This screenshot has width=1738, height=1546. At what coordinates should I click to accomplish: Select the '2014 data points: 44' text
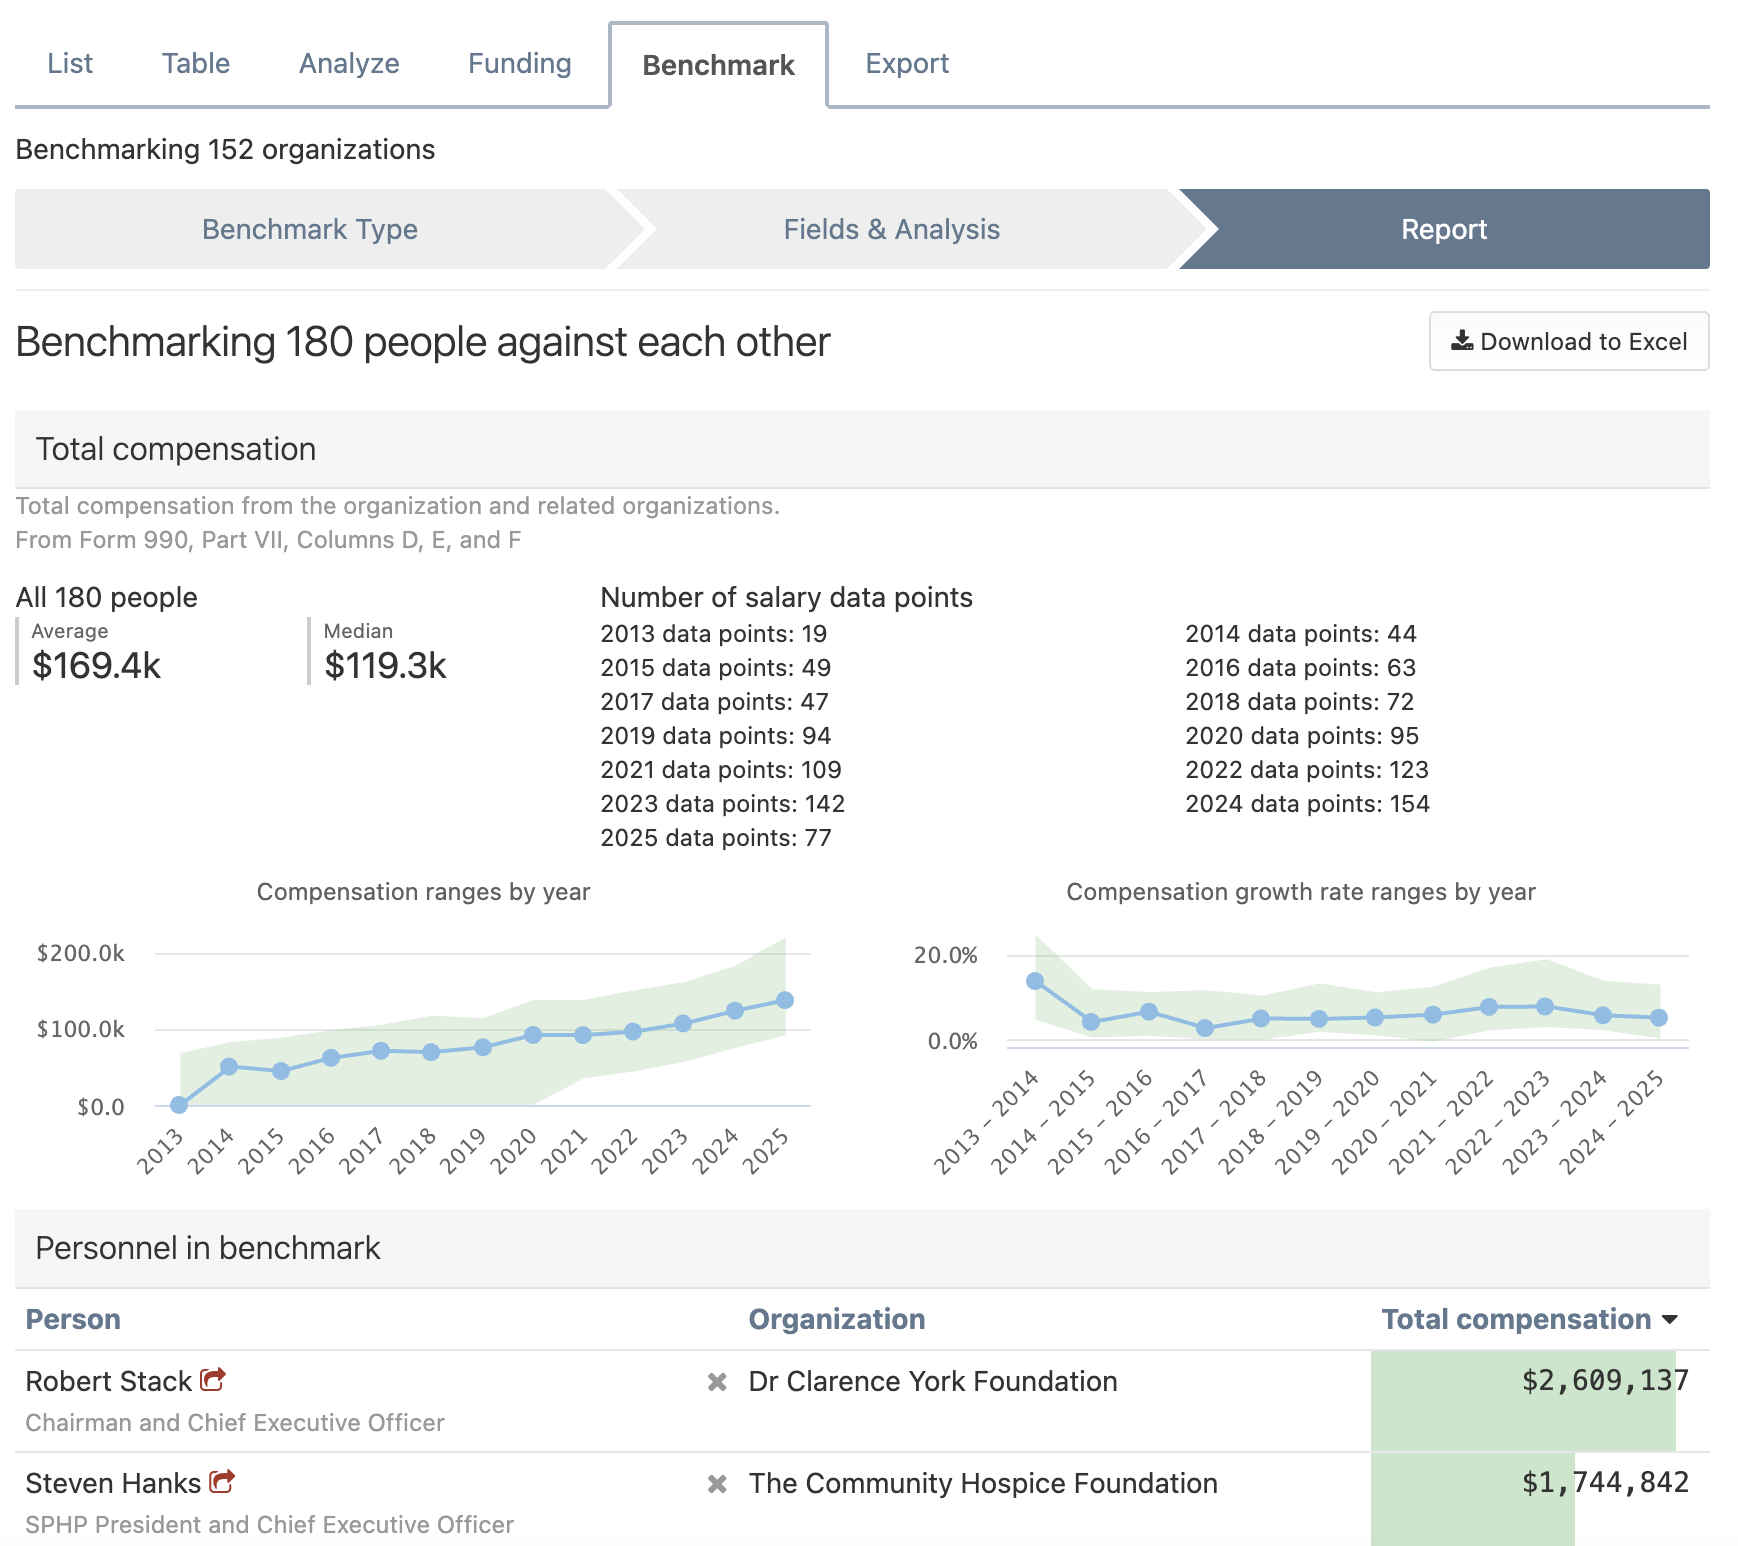pyautogui.click(x=1301, y=634)
